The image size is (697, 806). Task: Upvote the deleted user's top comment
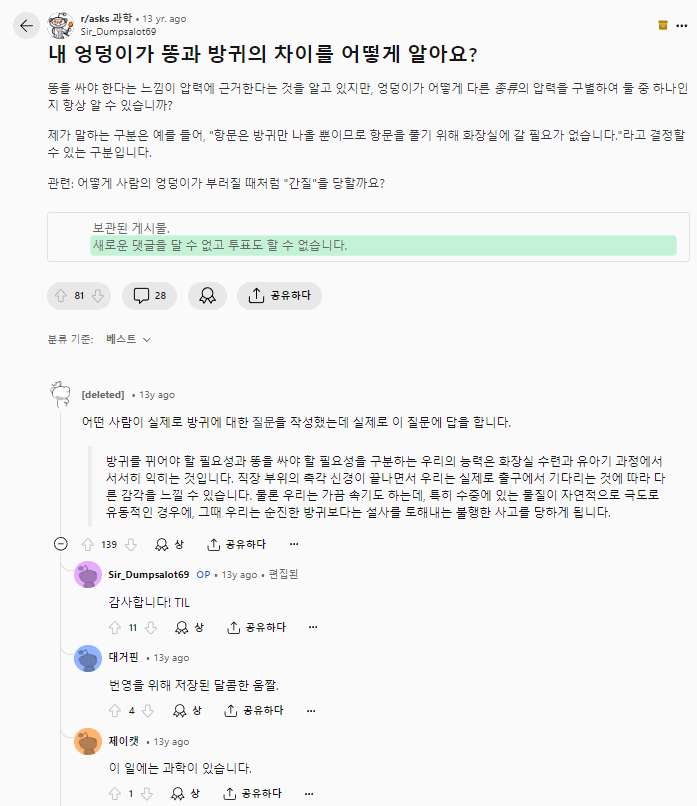87,544
